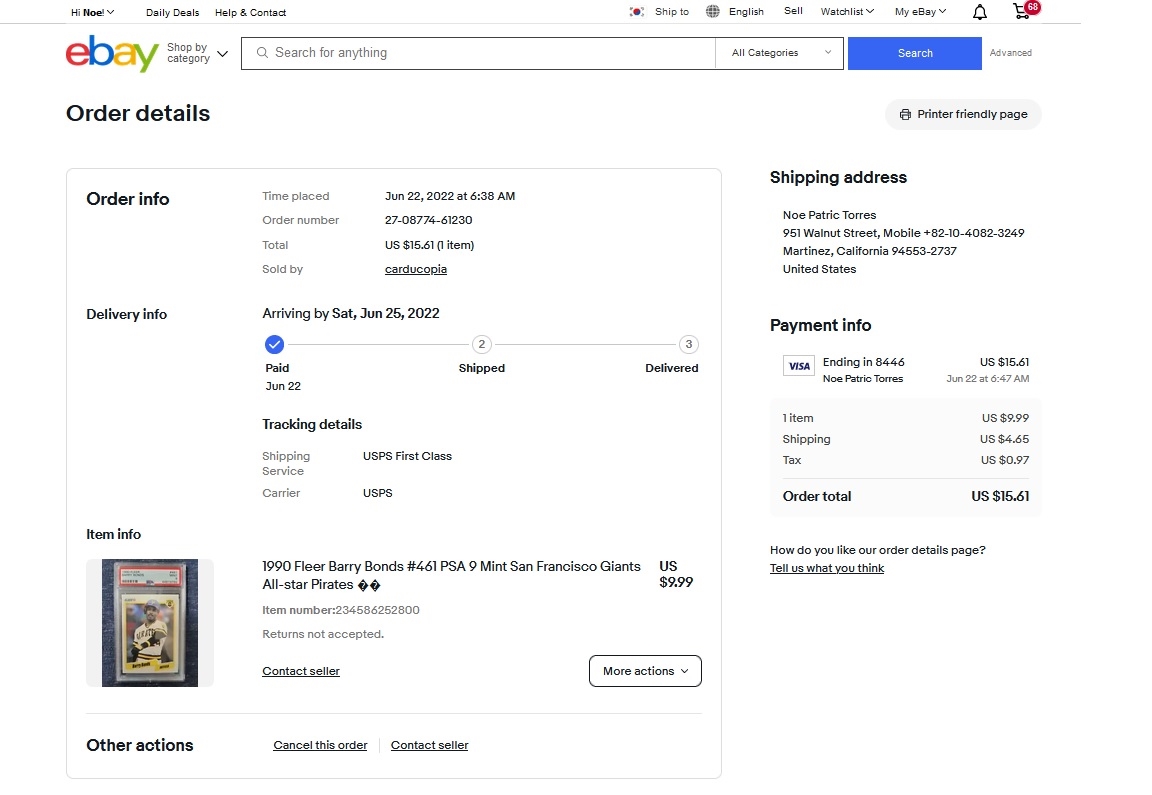Click the printer icon
Image resolution: width=1152 pixels, height=795 pixels.
905,115
